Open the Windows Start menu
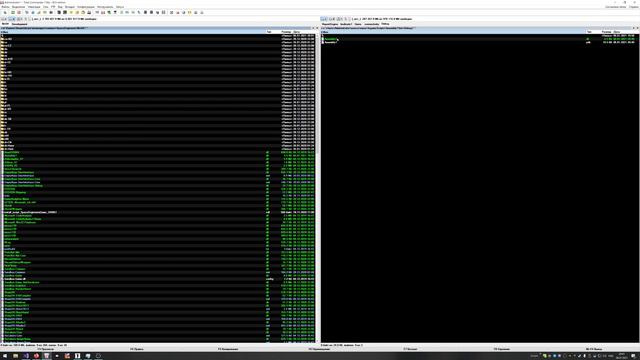Viewport: 640px width, 360px height. click(5, 356)
